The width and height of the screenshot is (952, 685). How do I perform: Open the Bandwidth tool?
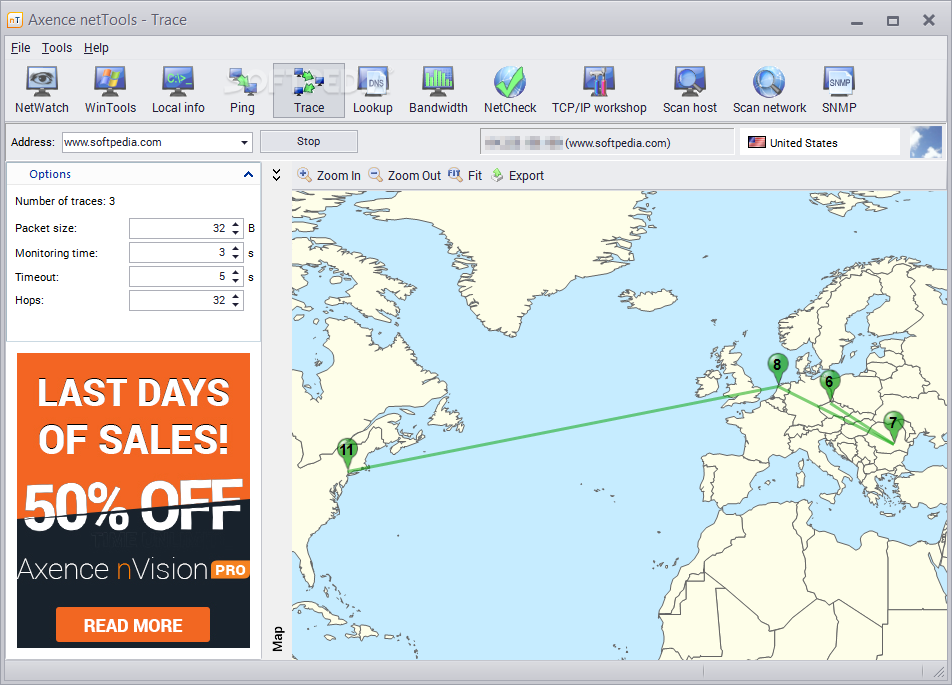pyautogui.click(x=438, y=90)
